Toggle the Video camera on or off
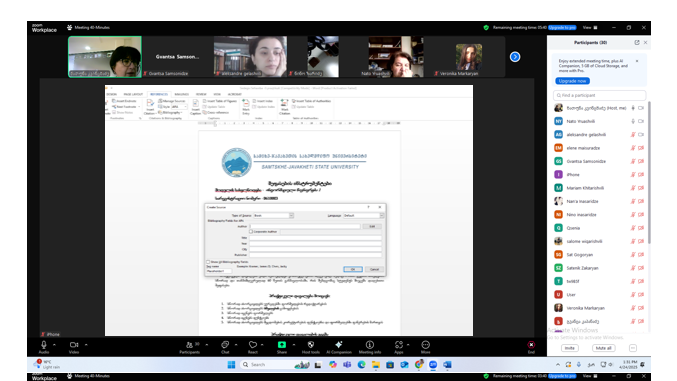Screen dimensions: 677x381 (x=74, y=345)
